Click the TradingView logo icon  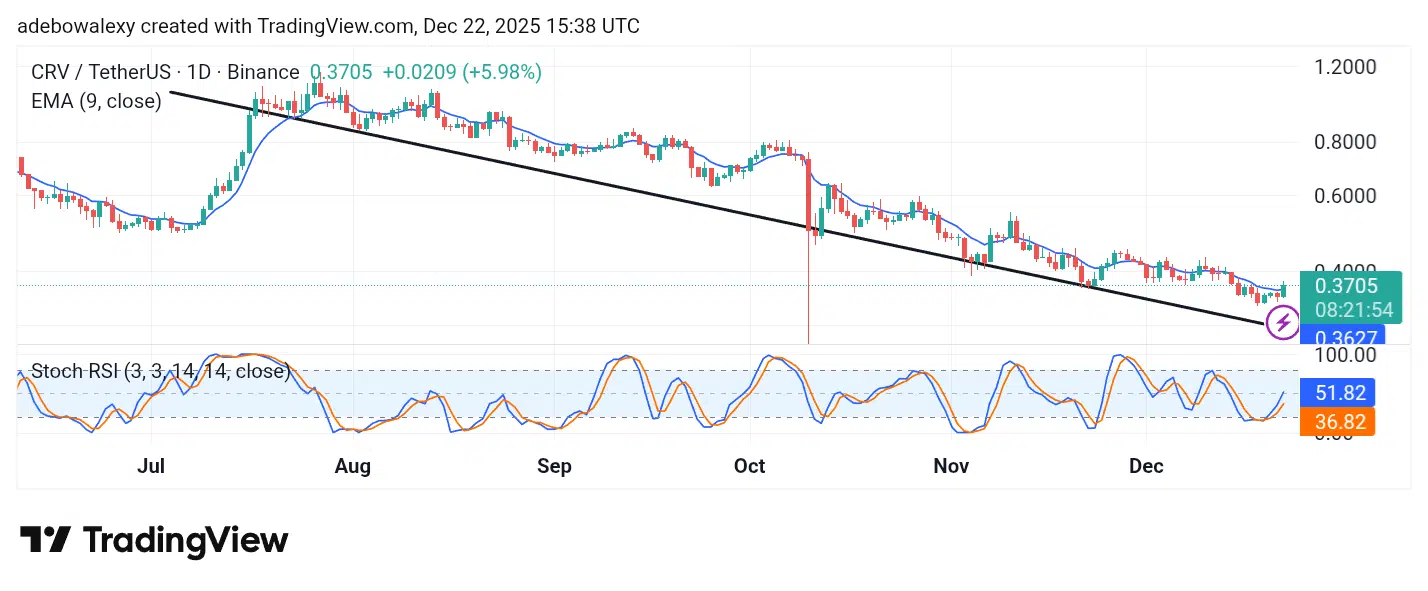[x=45, y=540]
